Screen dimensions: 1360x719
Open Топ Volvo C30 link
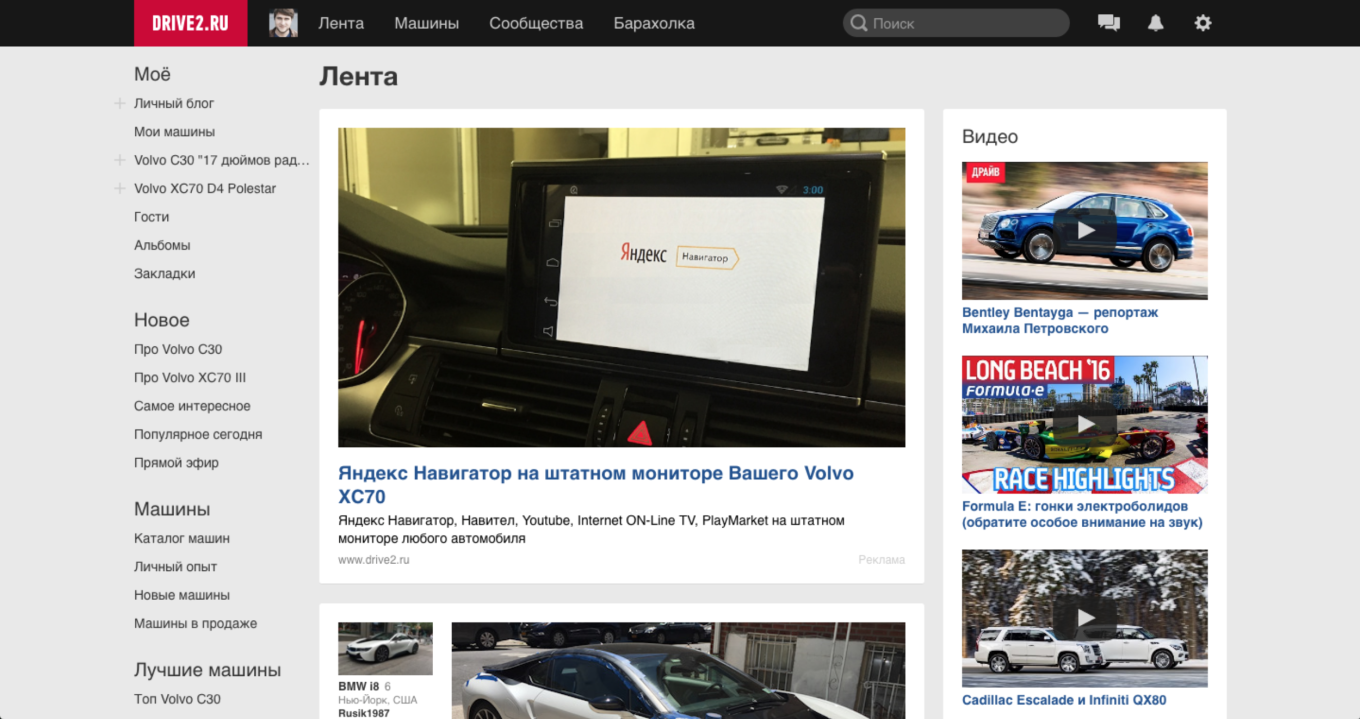[177, 699]
